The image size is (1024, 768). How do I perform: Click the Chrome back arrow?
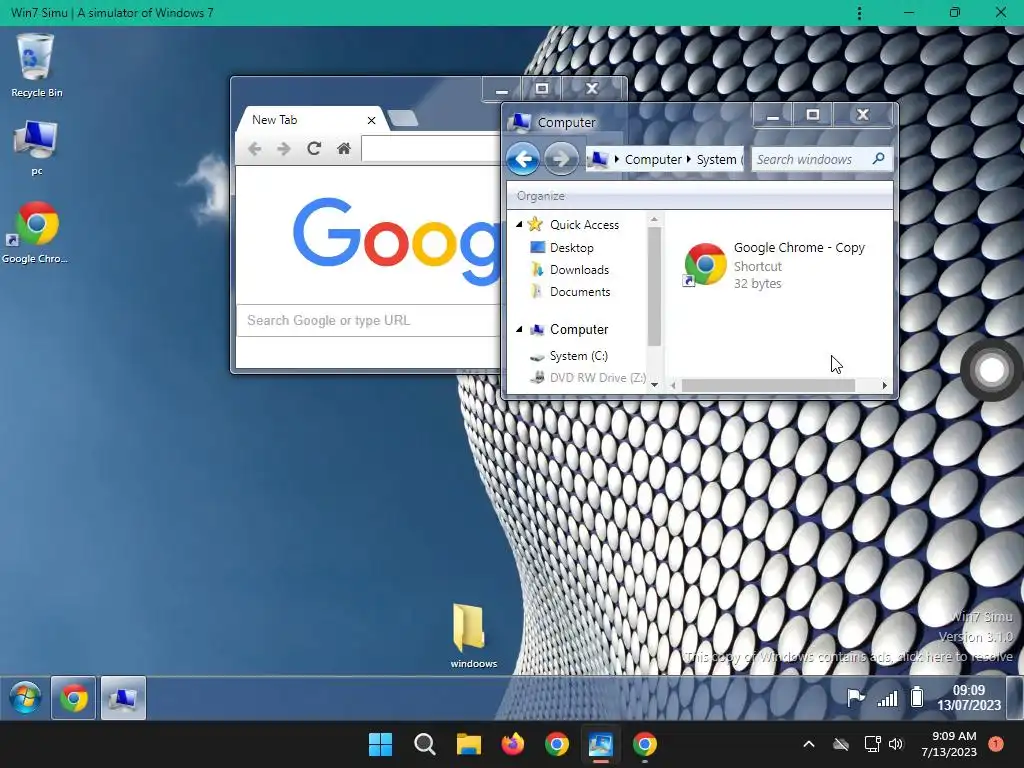coord(255,149)
